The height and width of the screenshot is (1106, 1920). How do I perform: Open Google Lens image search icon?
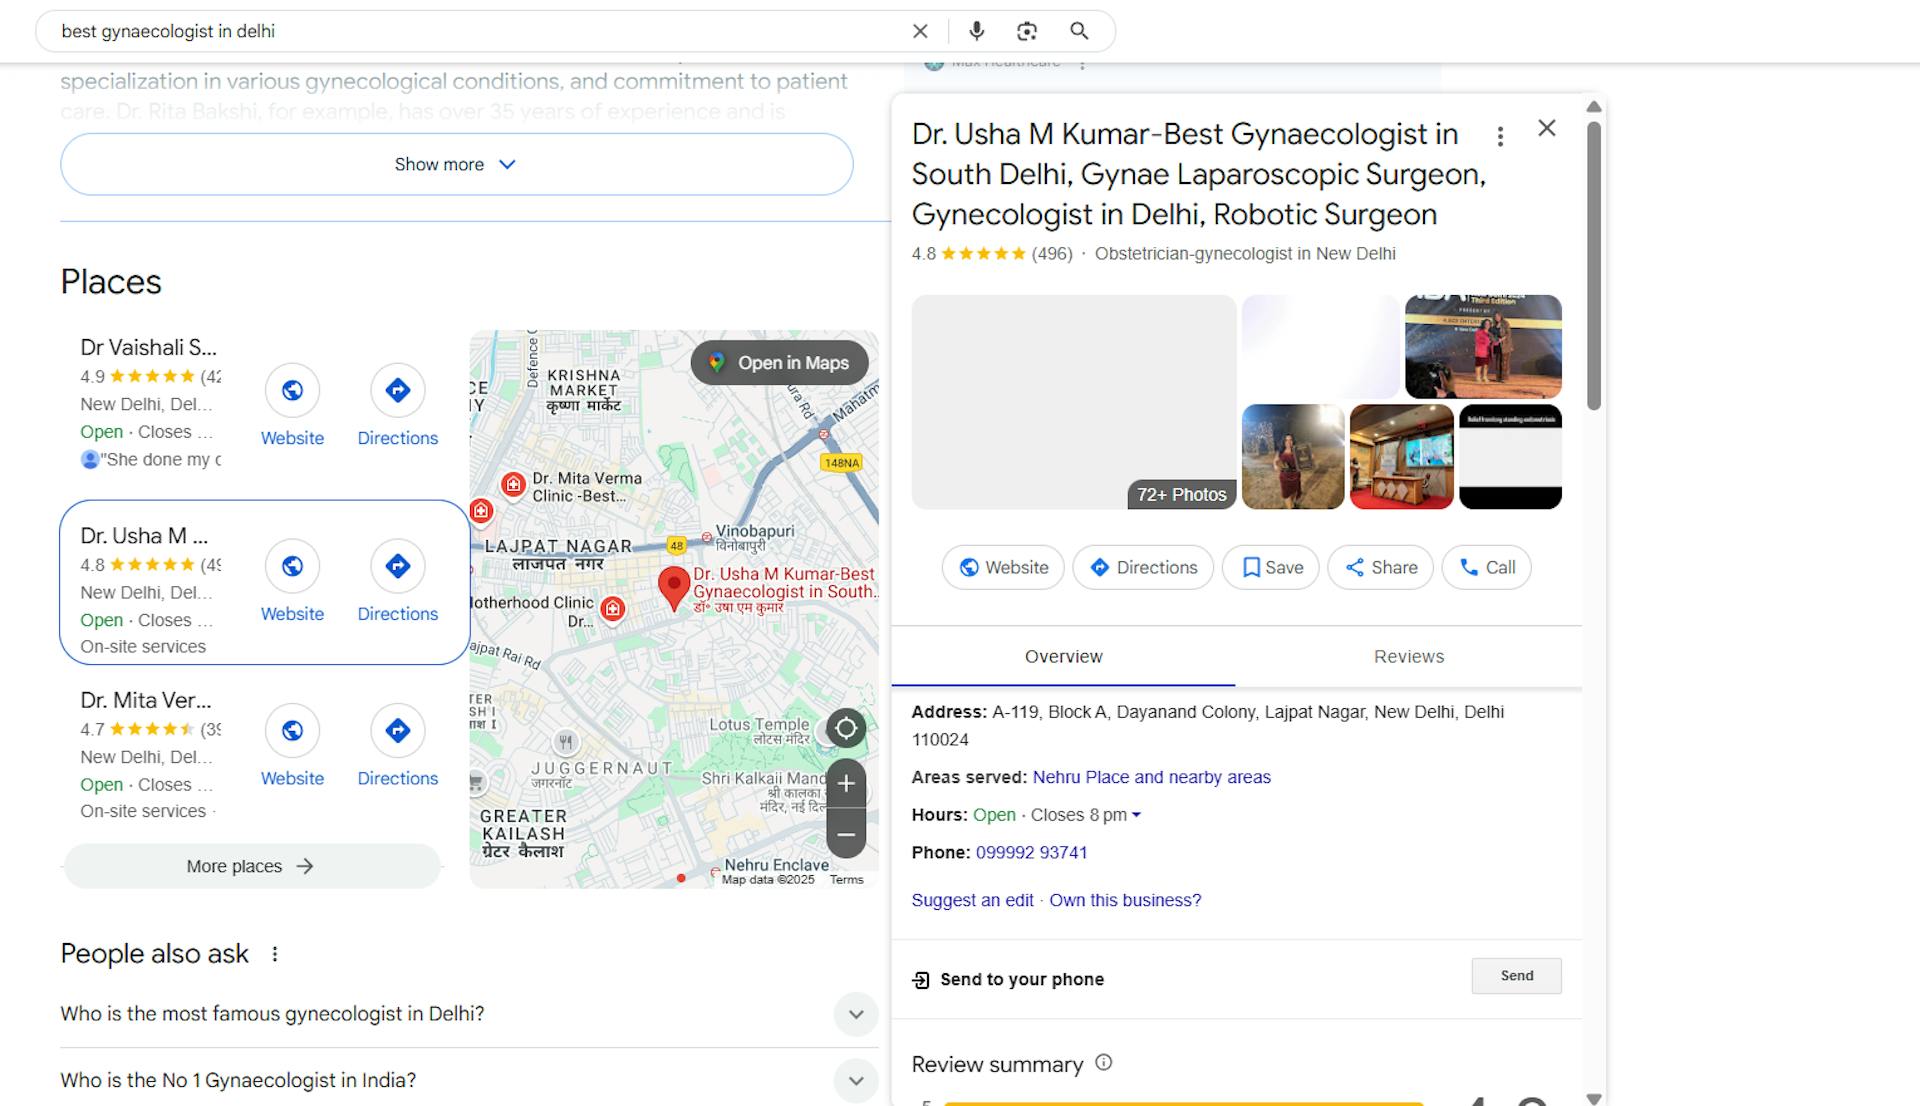point(1027,31)
